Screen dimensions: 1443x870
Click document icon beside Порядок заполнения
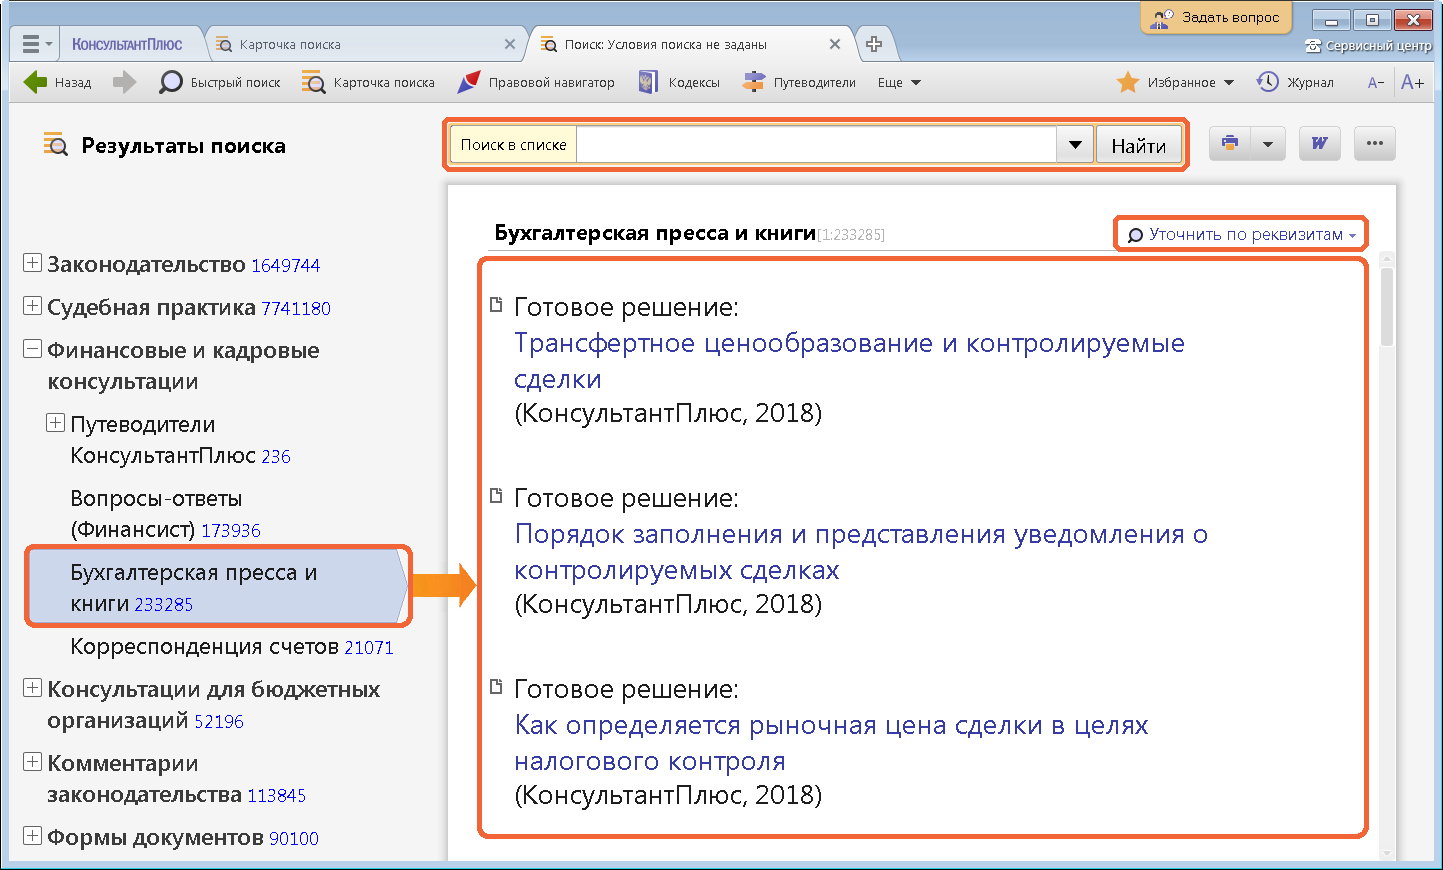point(496,496)
